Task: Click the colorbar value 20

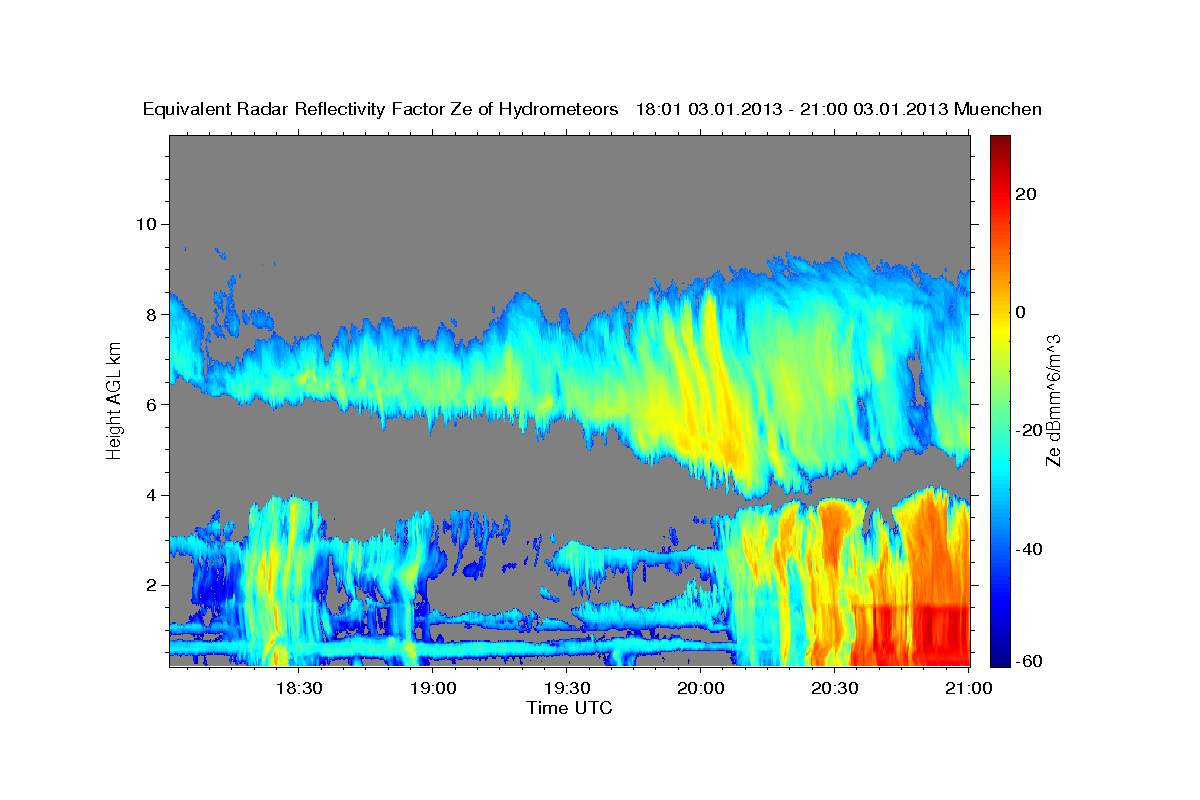Action: [1024, 194]
